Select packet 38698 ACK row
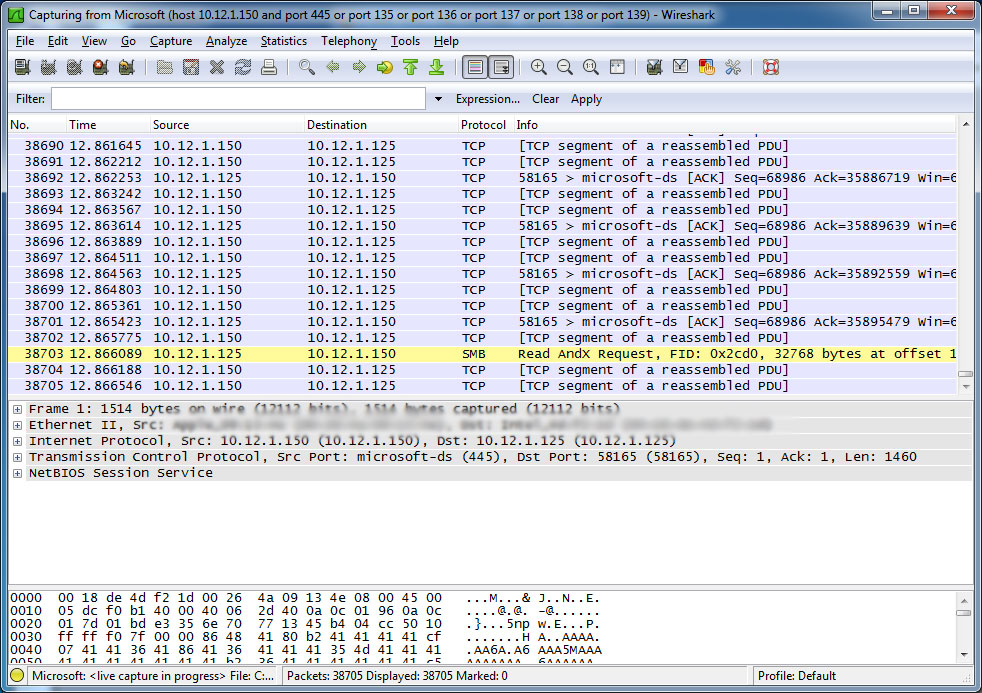The image size is (982, 693). (x=482, y=274)
